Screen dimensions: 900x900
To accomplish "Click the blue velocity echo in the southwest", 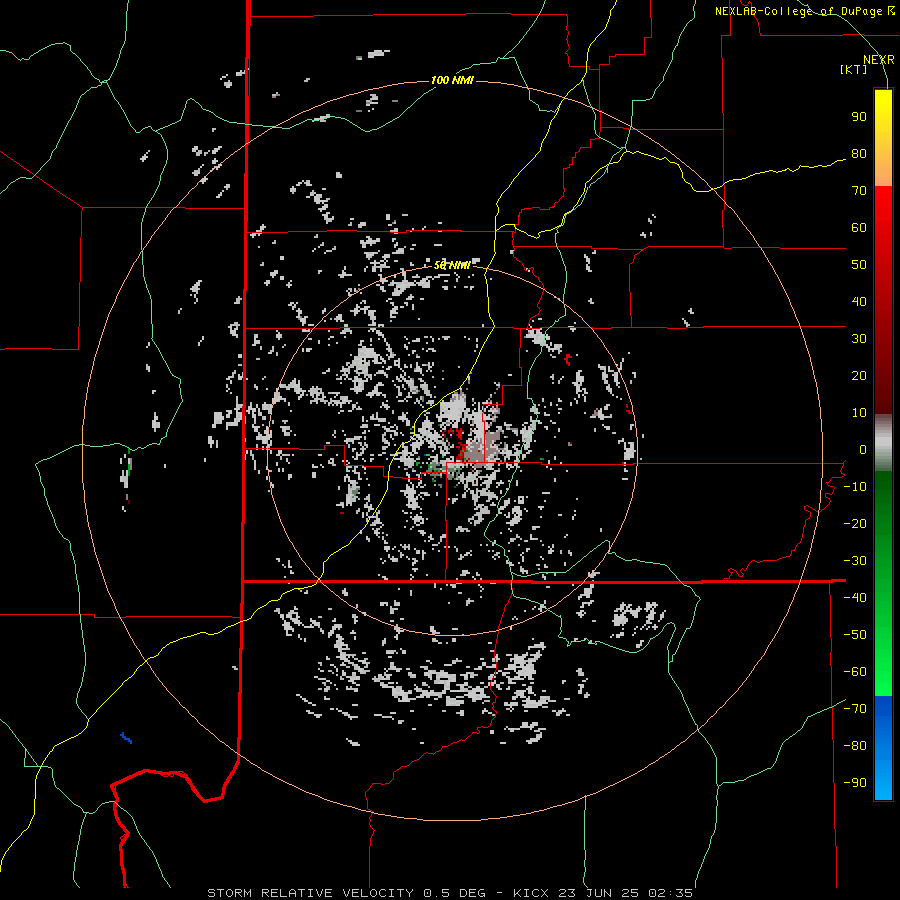I will coord(126,738).
